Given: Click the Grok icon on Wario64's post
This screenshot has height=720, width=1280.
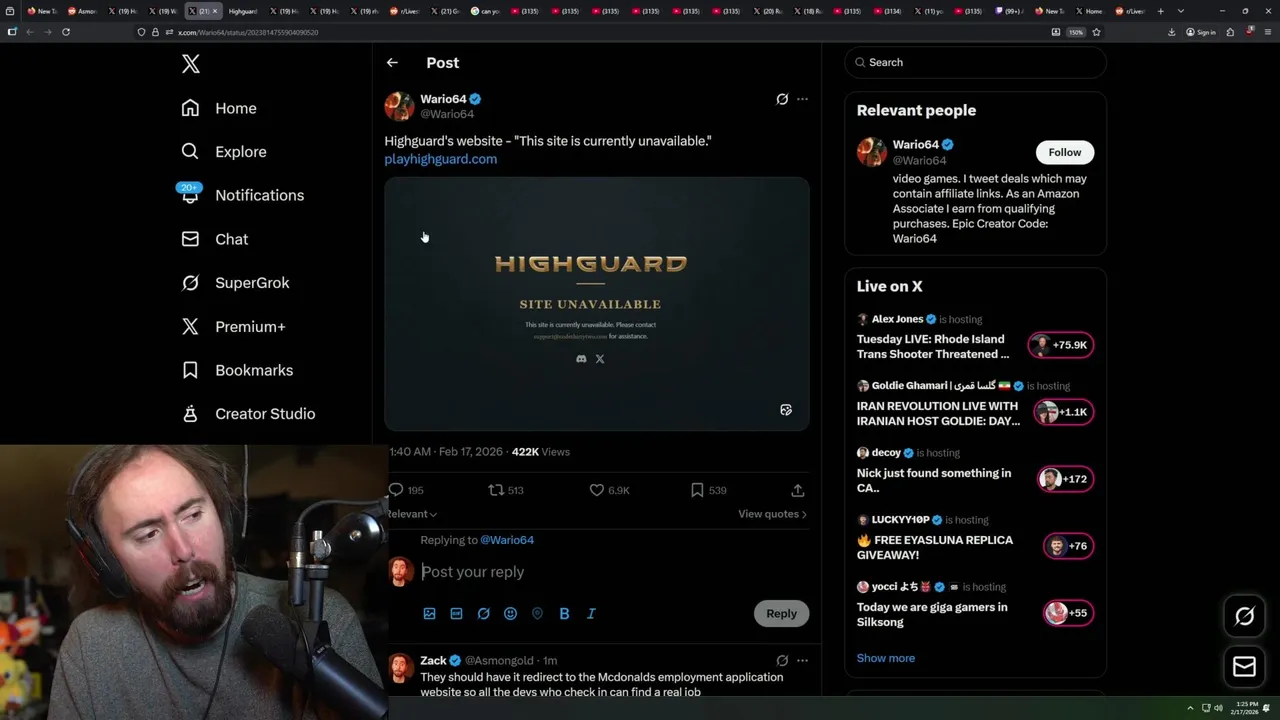Looking at the screenshot, I should [x=782, y=99].
